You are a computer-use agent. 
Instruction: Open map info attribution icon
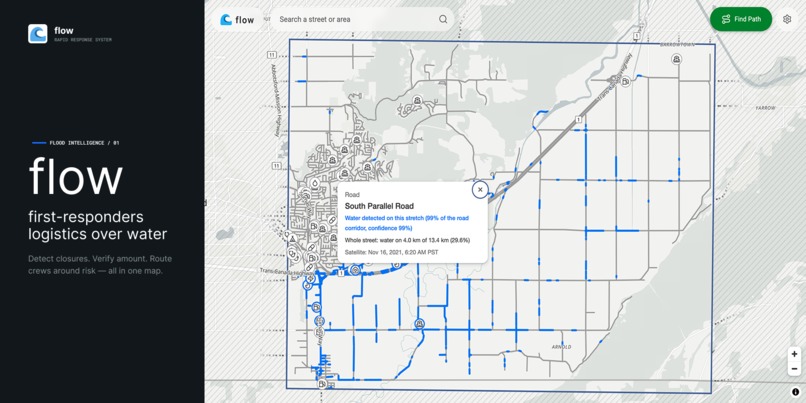(795, 392)
